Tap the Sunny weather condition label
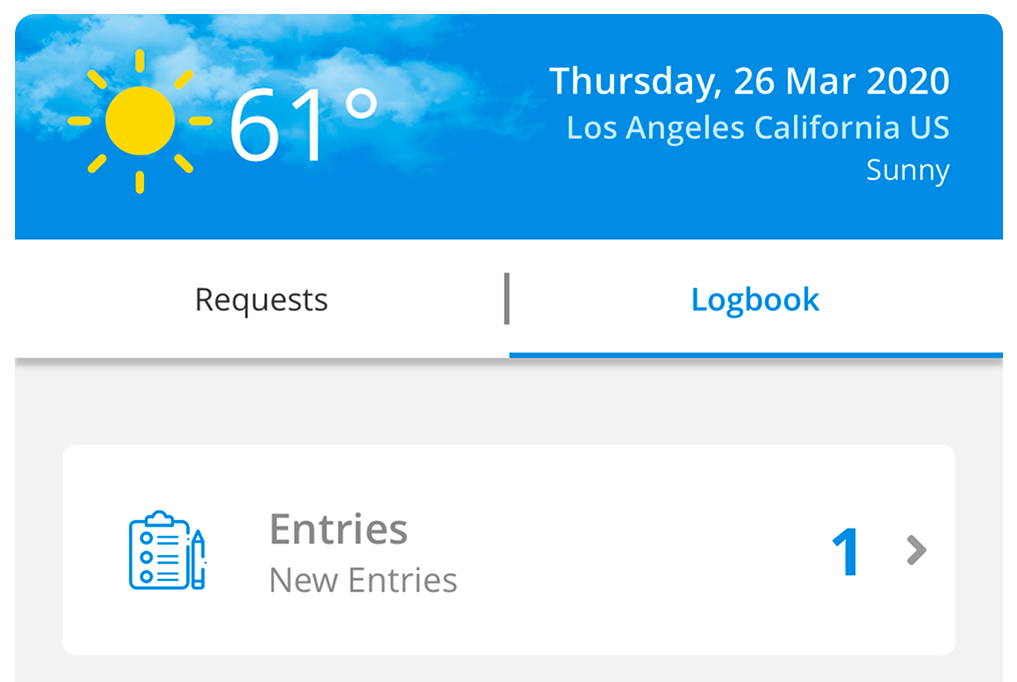 click(x=907, y=170)
